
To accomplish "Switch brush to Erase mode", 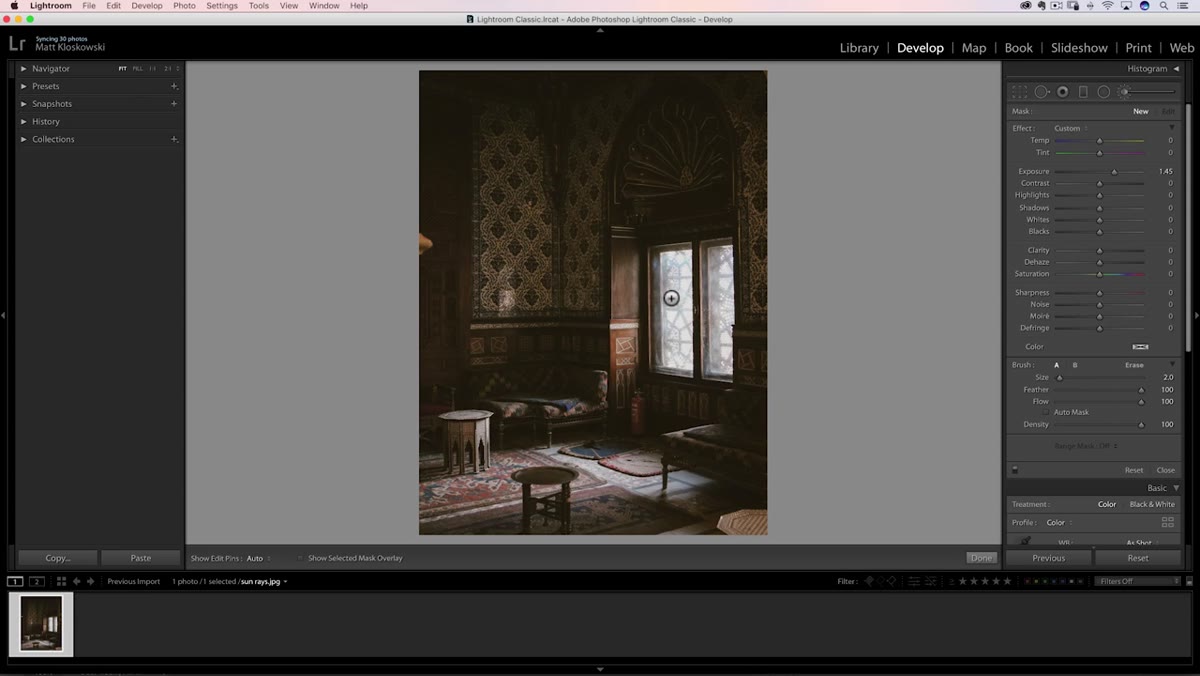I will (1134, 365).
